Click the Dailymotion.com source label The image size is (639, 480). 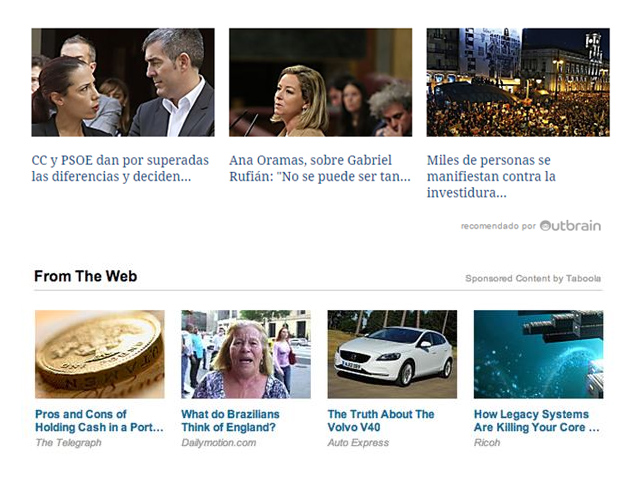pyautogui.click(x=219, y=443)
